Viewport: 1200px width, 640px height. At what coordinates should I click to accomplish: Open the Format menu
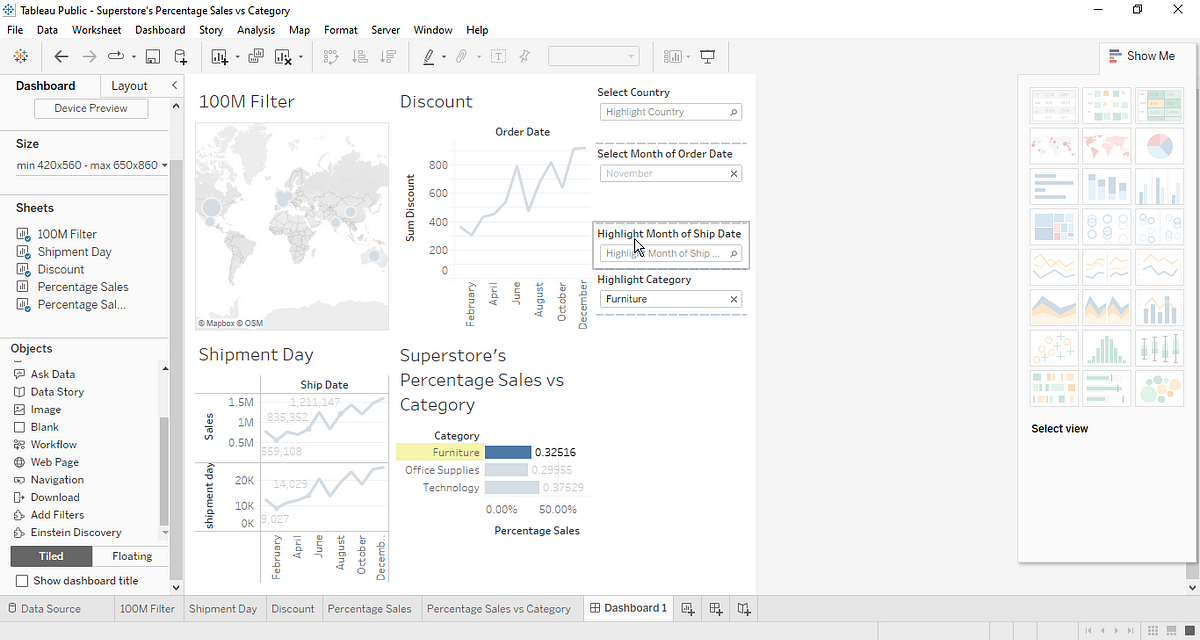(340, 30)
